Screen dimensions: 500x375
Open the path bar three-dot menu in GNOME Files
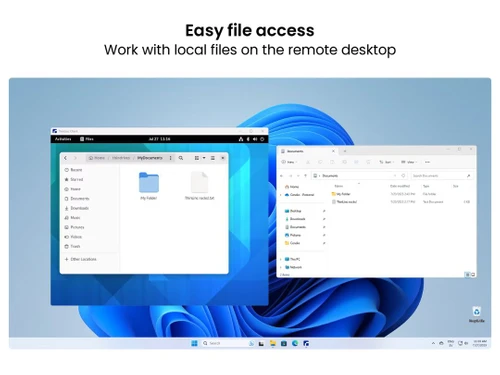coord(171,158)
